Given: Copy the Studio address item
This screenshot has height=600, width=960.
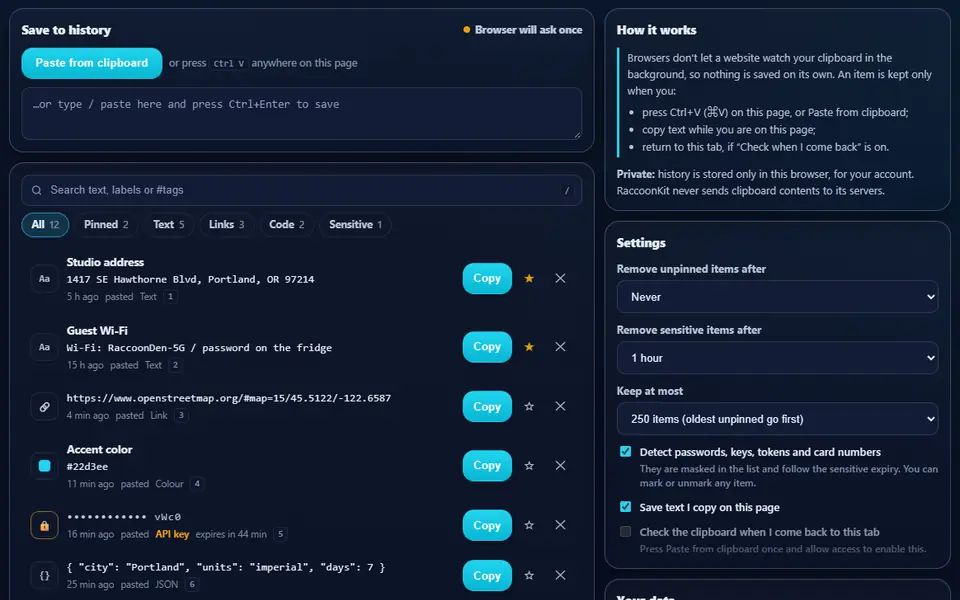Looking at the screenshot, I should coord(487,279).
